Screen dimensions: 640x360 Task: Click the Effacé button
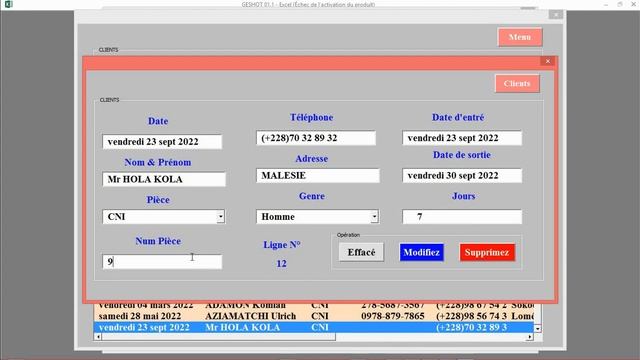pyautogui.click(x=361, y=252)
